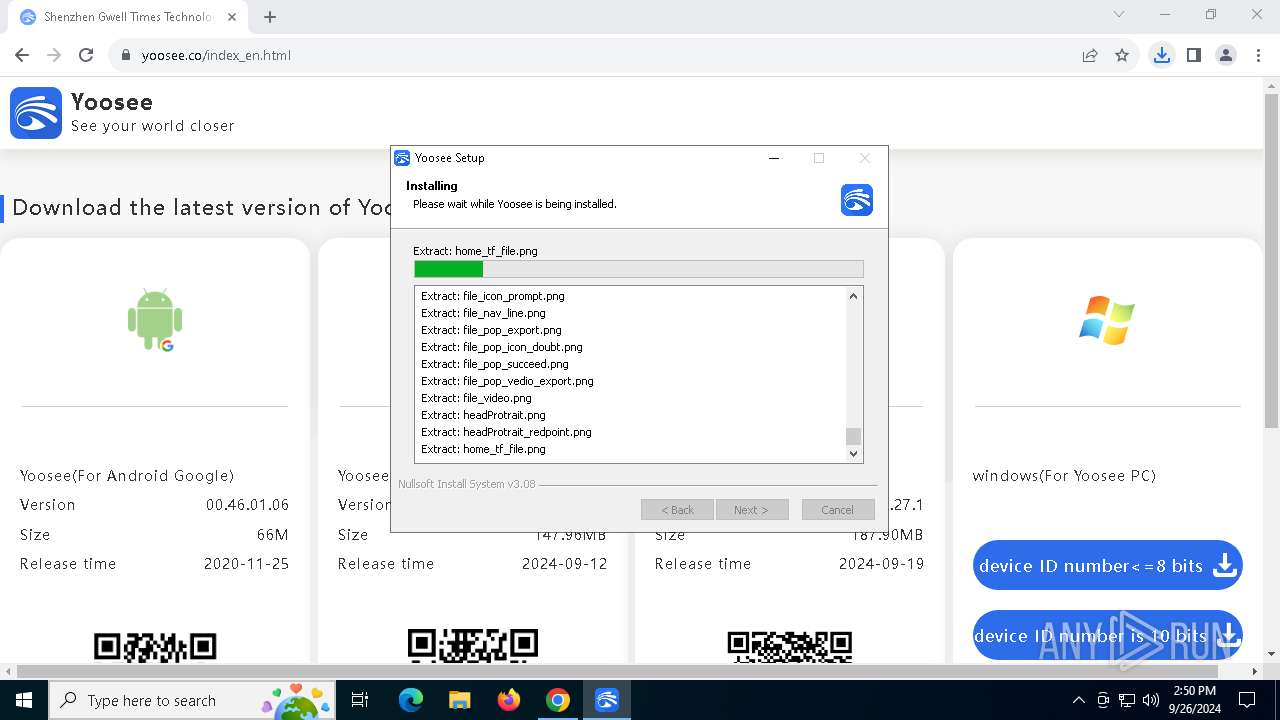Open the Chrome profile avatar
1280x720 pixels.
pyautogui.click(x=1226, y=55)
